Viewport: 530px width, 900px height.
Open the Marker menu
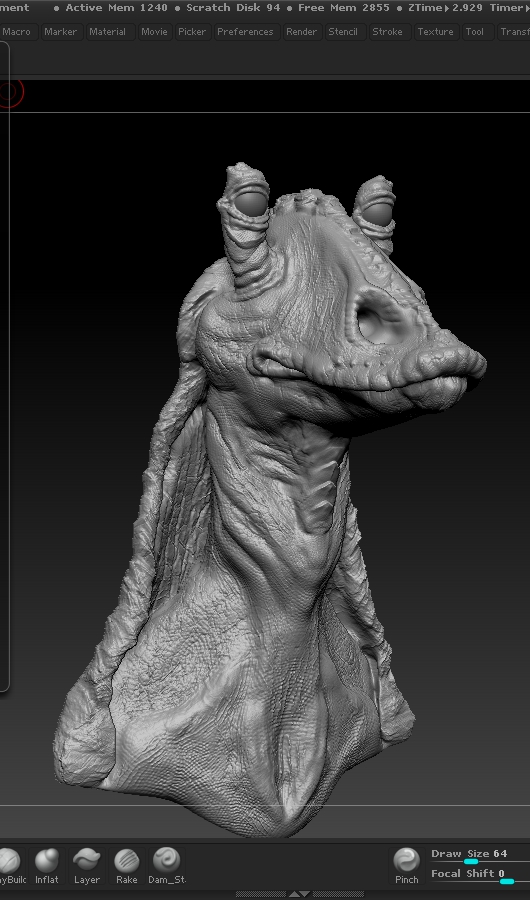61,32
